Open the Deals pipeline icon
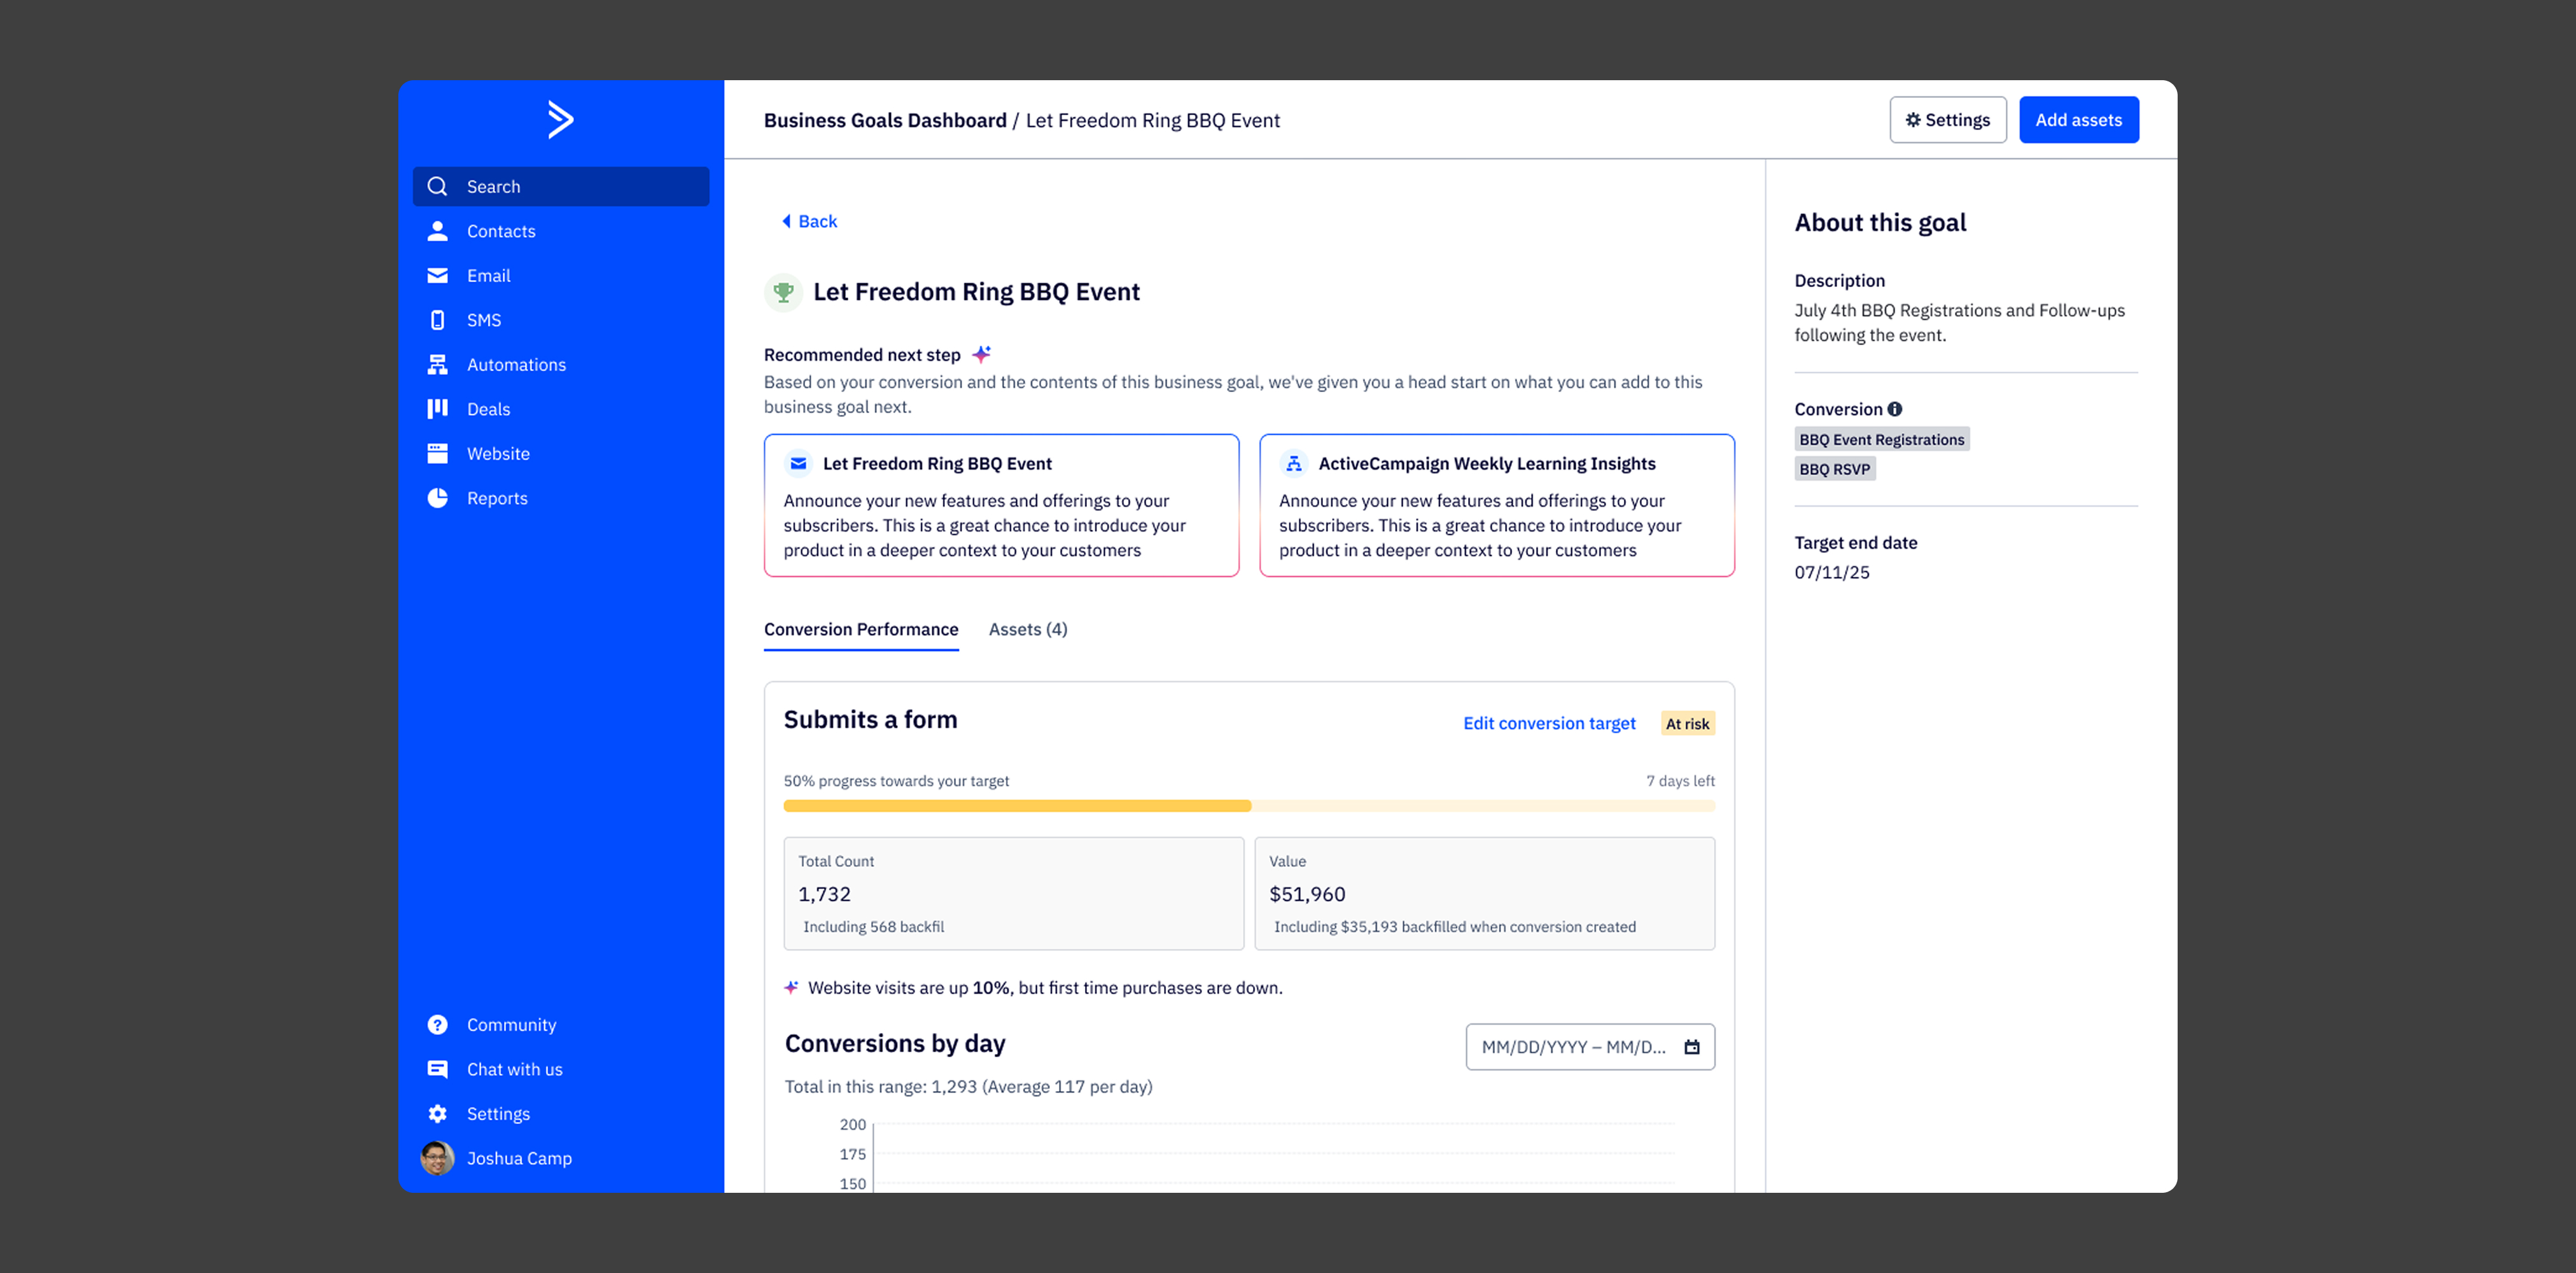This screenshot has height=1273, width=2576. pyautogui.click(x=437, y=409)
